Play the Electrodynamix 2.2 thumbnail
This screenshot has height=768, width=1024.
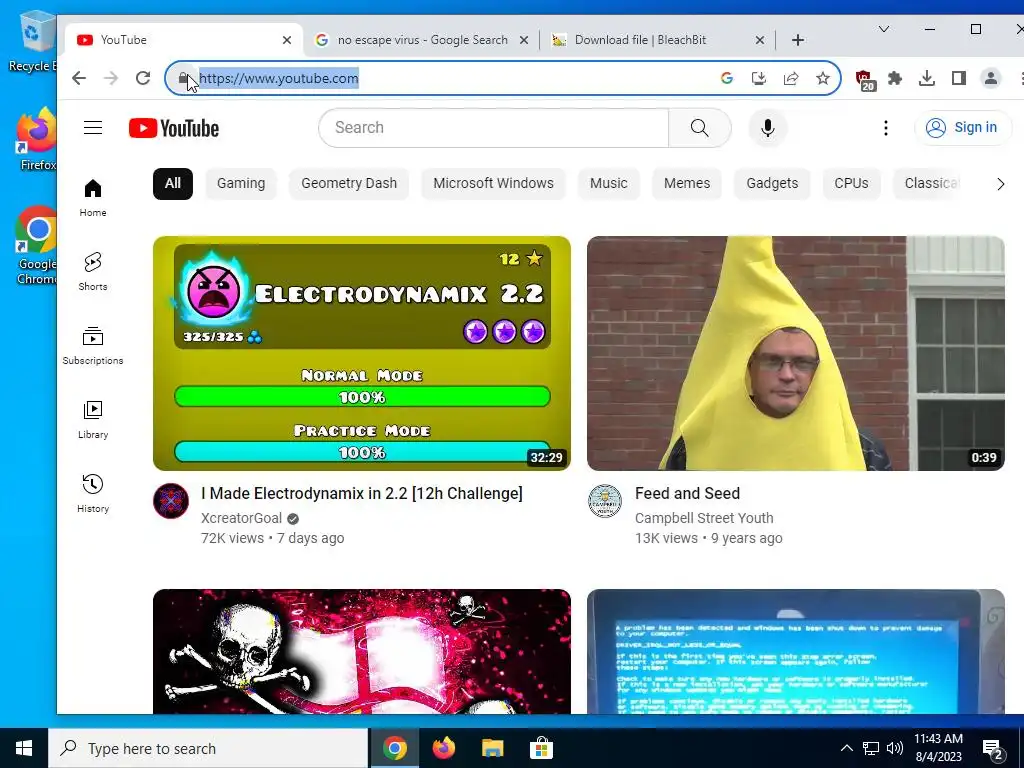click(362, 353)
